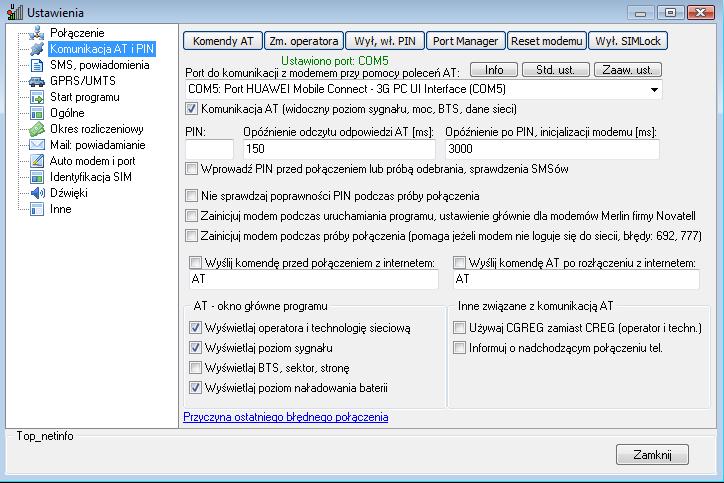Screen dimensions: 724x483
Task: Click the Połączenie icon in sidebar tree
Action: point(37,33)
